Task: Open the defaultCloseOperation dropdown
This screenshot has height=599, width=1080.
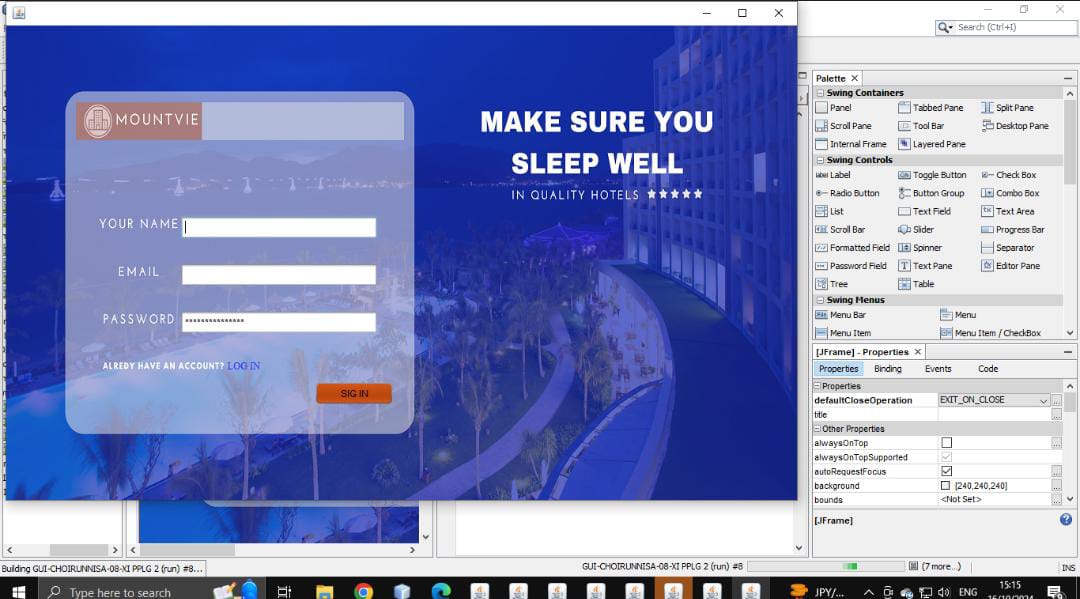Action: pyautogui.click(x=1043, y=400)
